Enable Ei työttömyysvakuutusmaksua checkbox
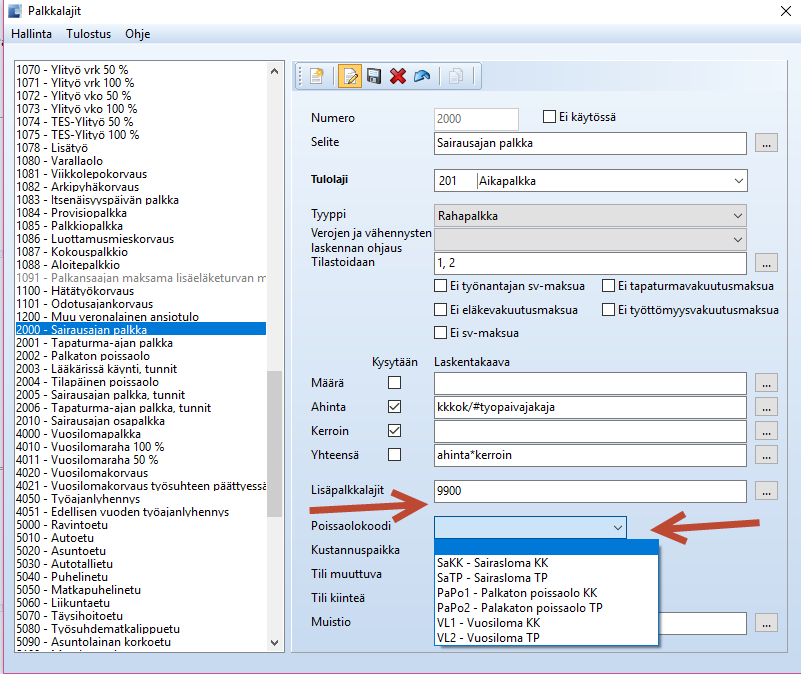 point(608,310)
